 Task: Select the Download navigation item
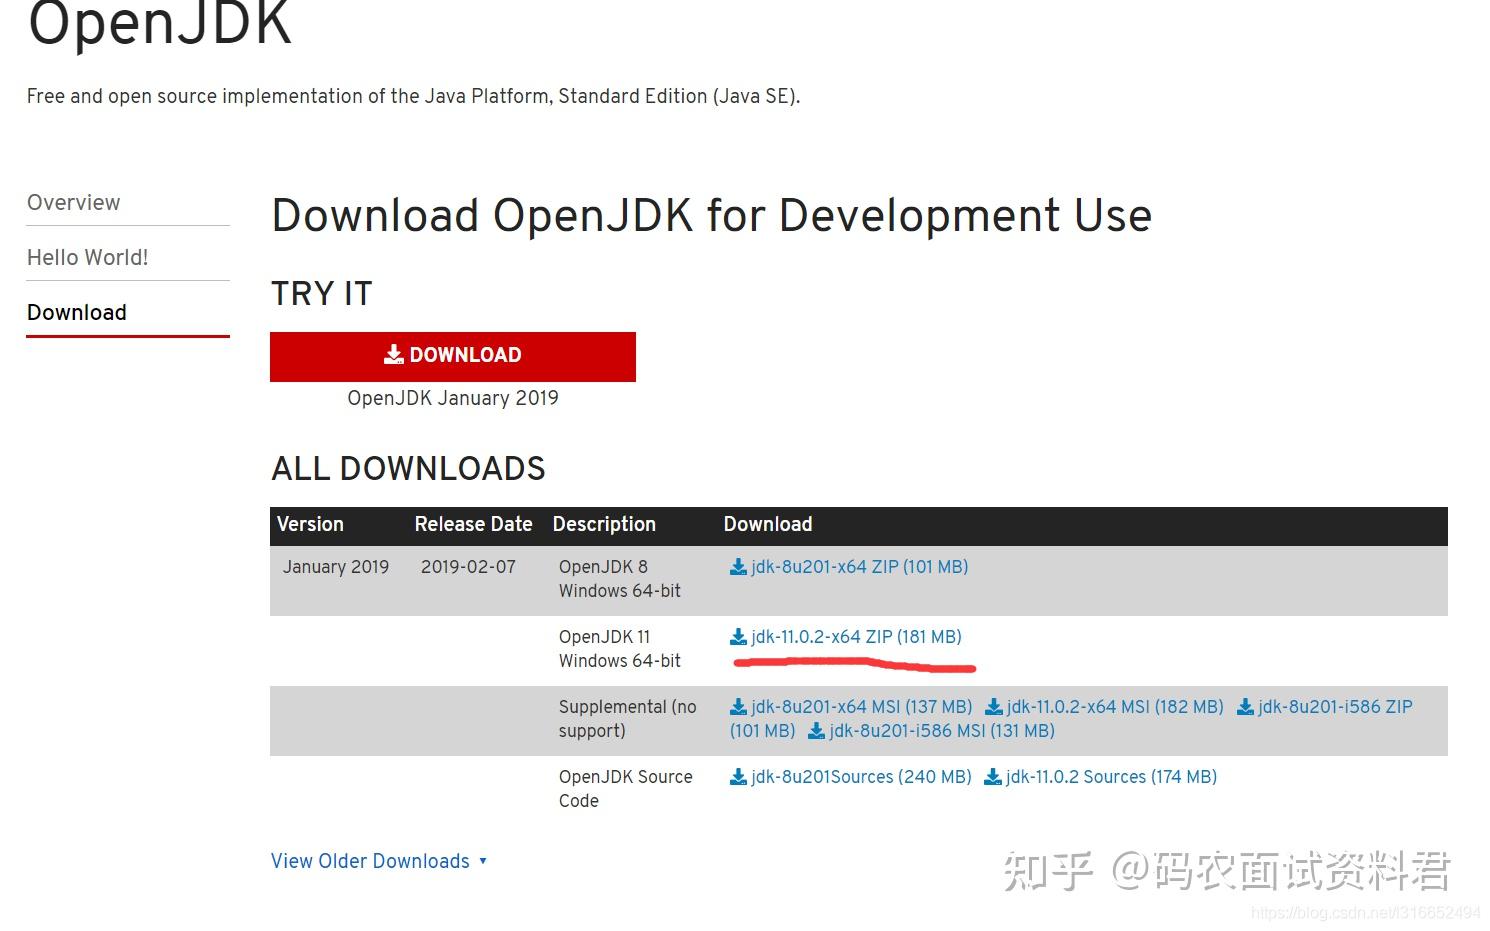click(76, 312)
